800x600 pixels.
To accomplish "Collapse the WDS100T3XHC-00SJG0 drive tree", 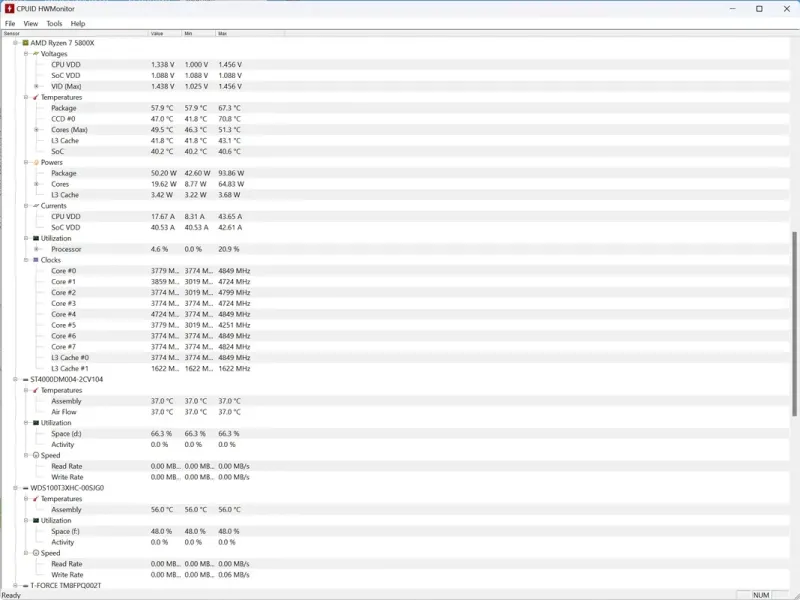I will [x=15, y=488].
